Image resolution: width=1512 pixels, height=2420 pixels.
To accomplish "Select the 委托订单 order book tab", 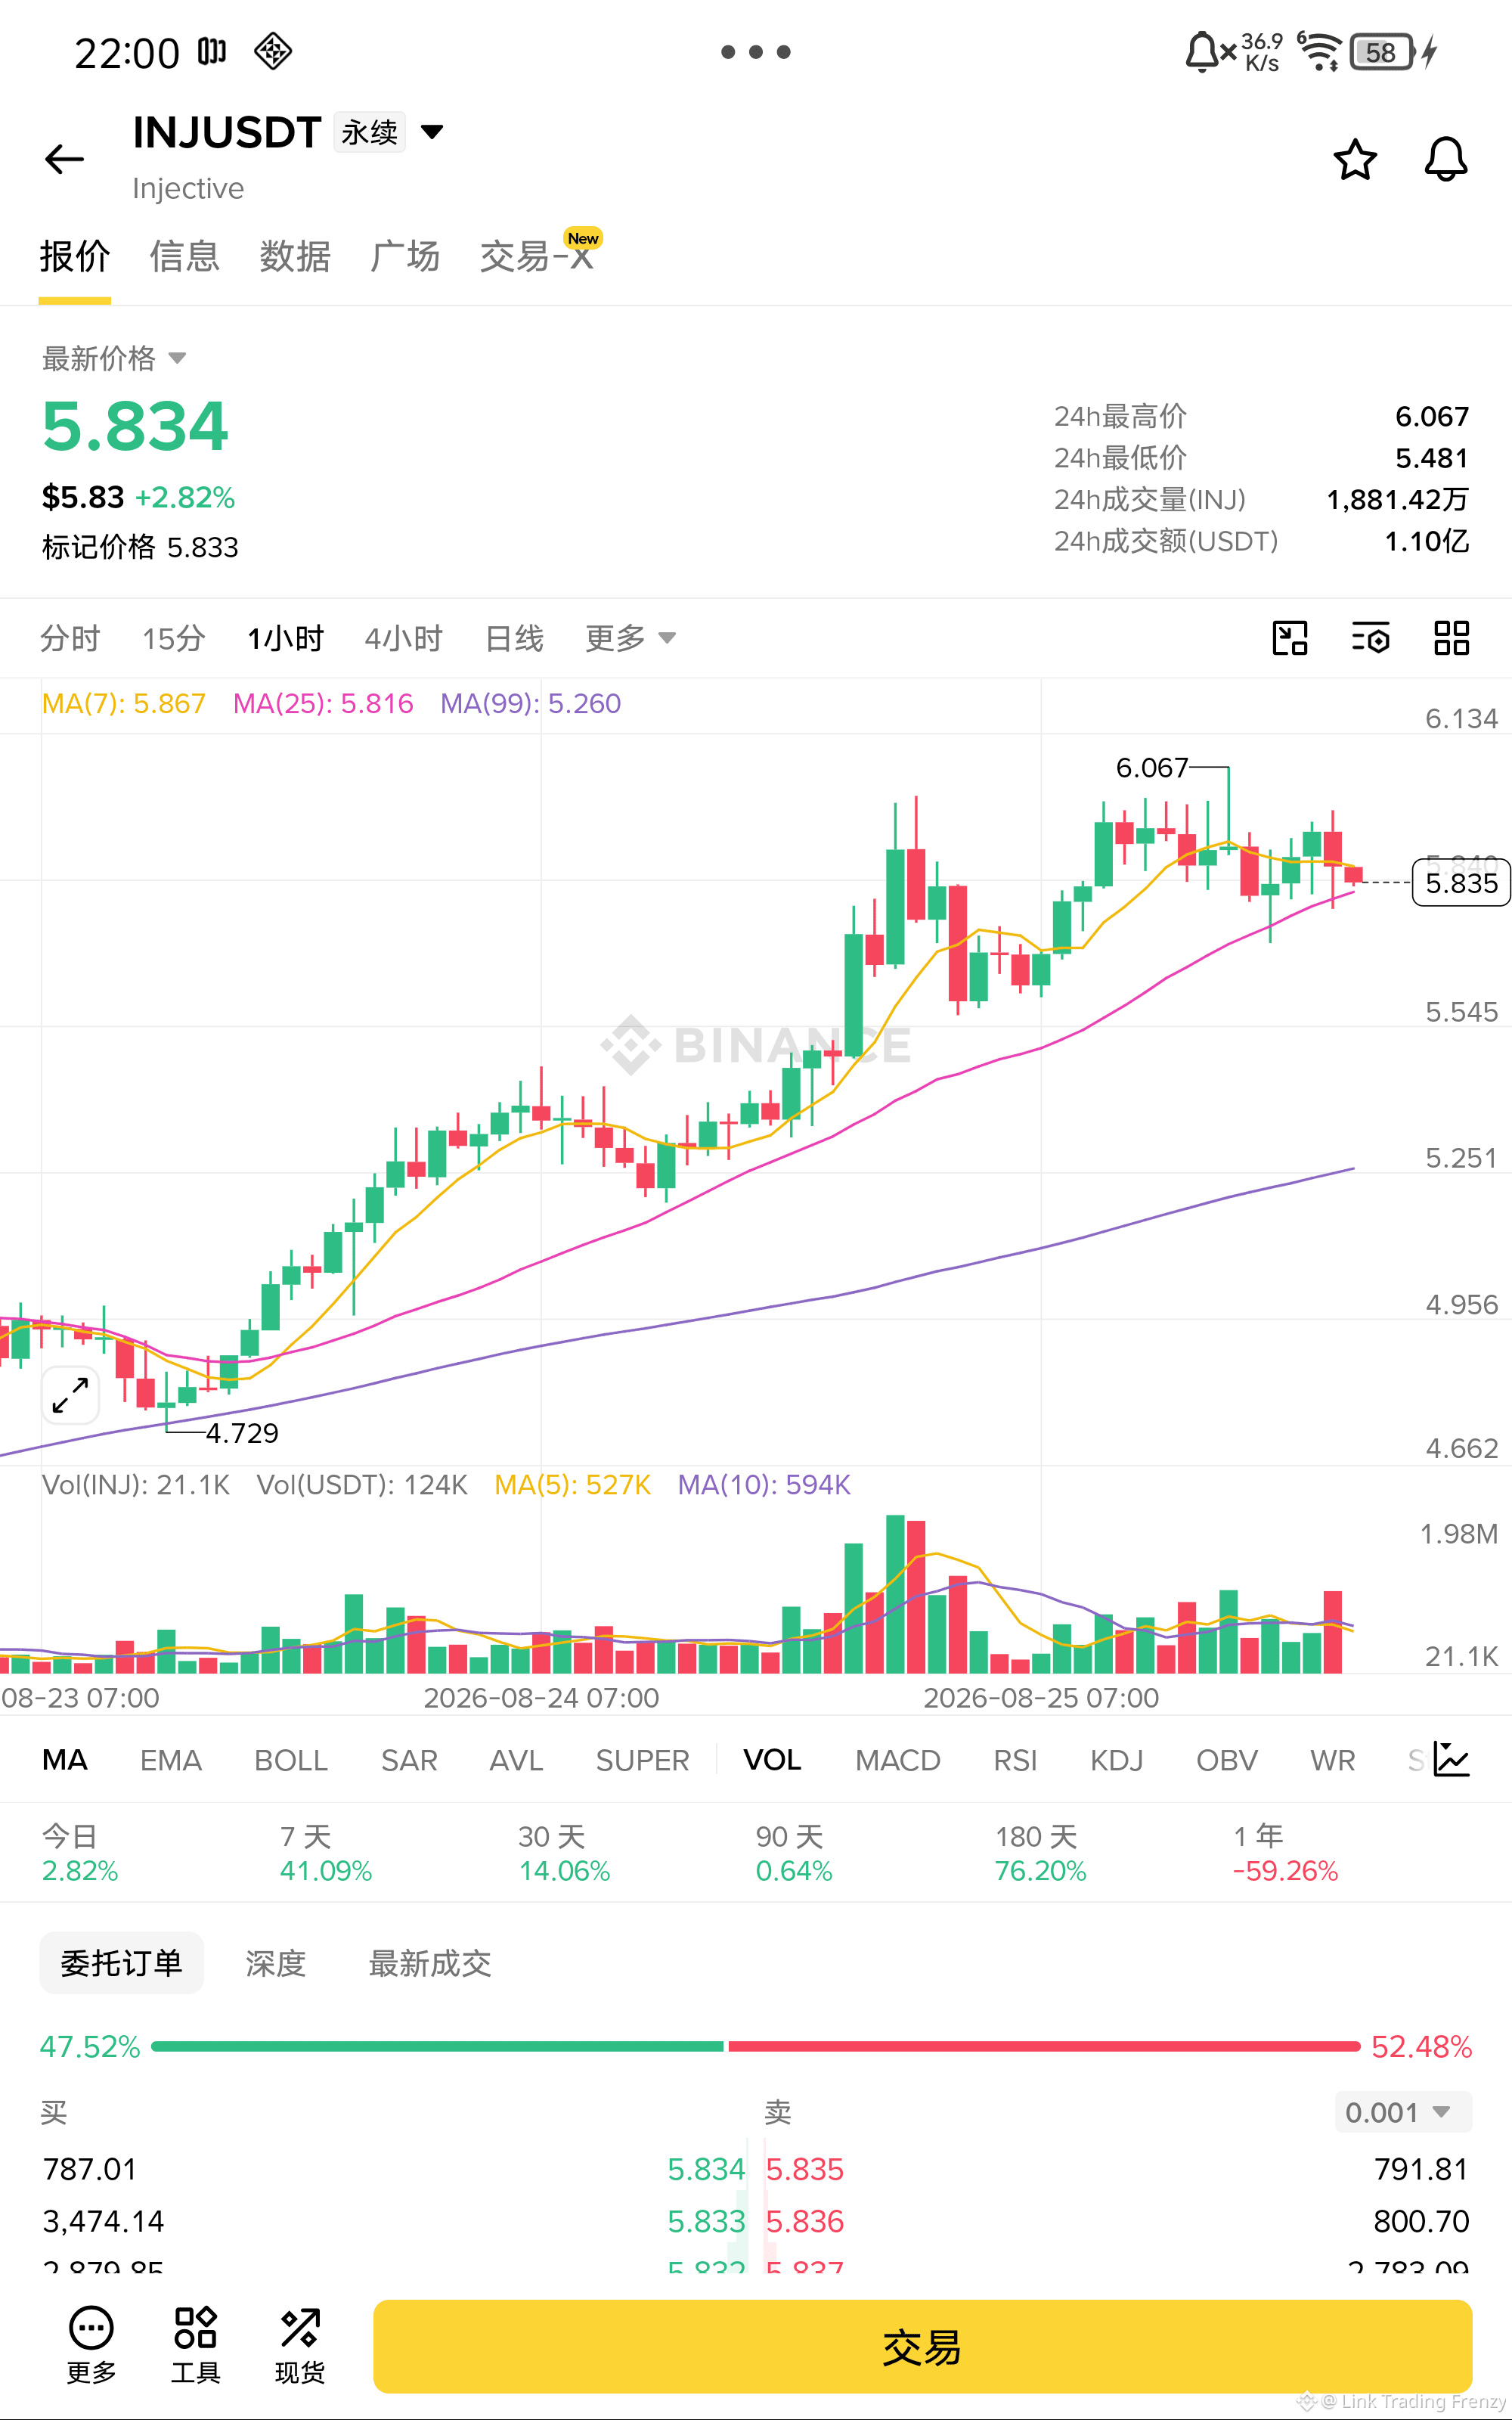I will click(x=122, y=1963).
